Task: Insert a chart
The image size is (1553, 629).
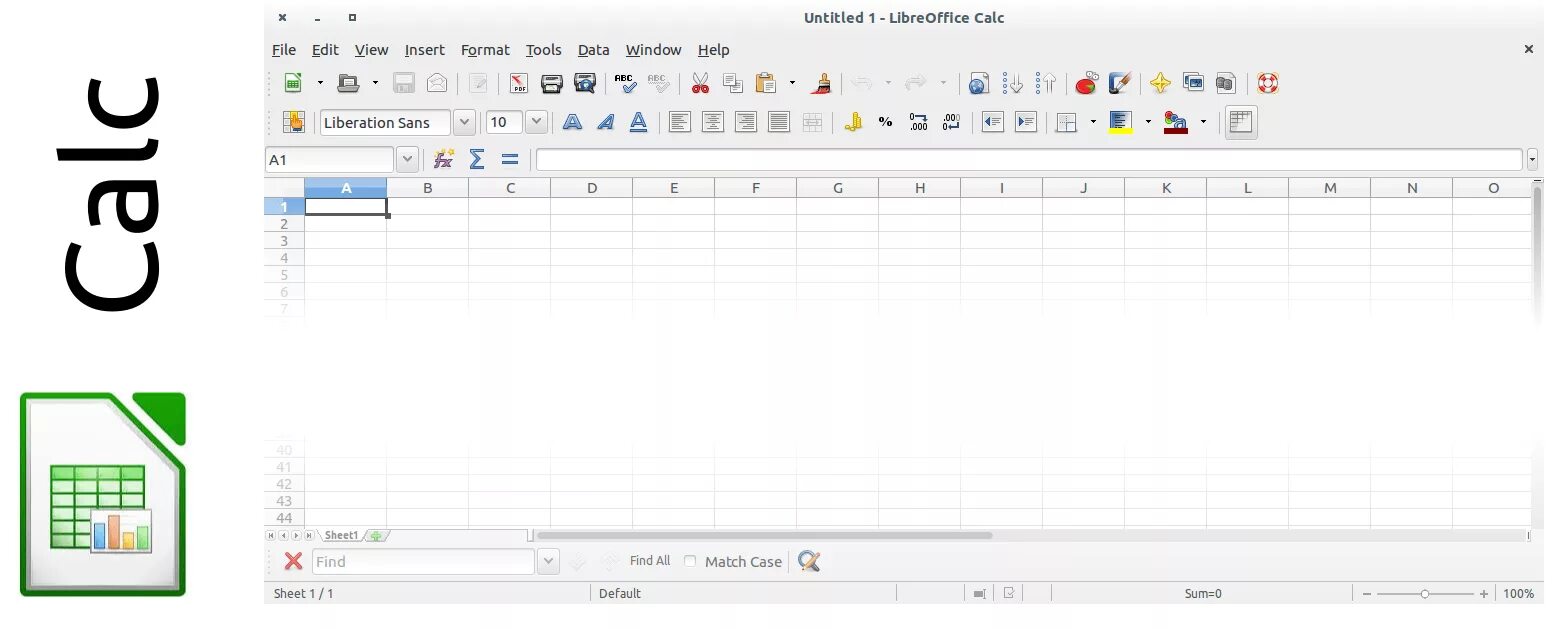Action: (1086, 83)
